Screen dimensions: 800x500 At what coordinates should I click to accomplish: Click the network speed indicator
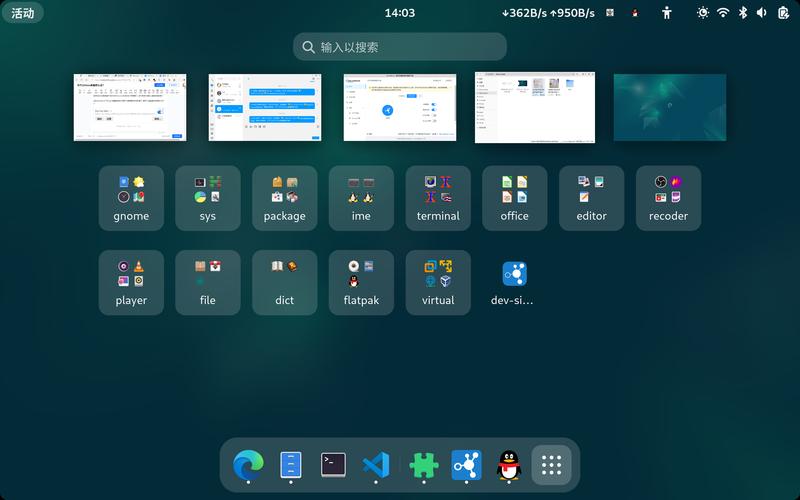pyautogui.click(x=548, y=13)
